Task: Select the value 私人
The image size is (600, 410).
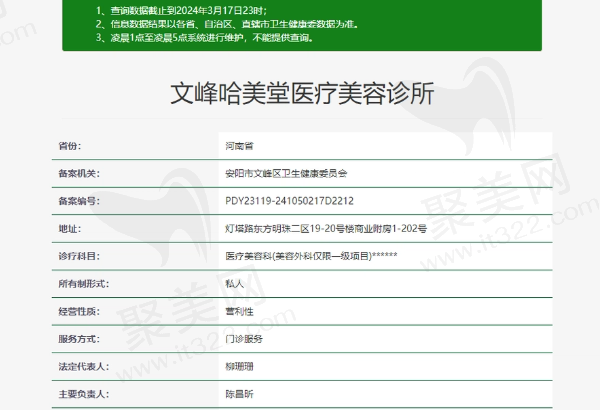Action: click(235, 284)
